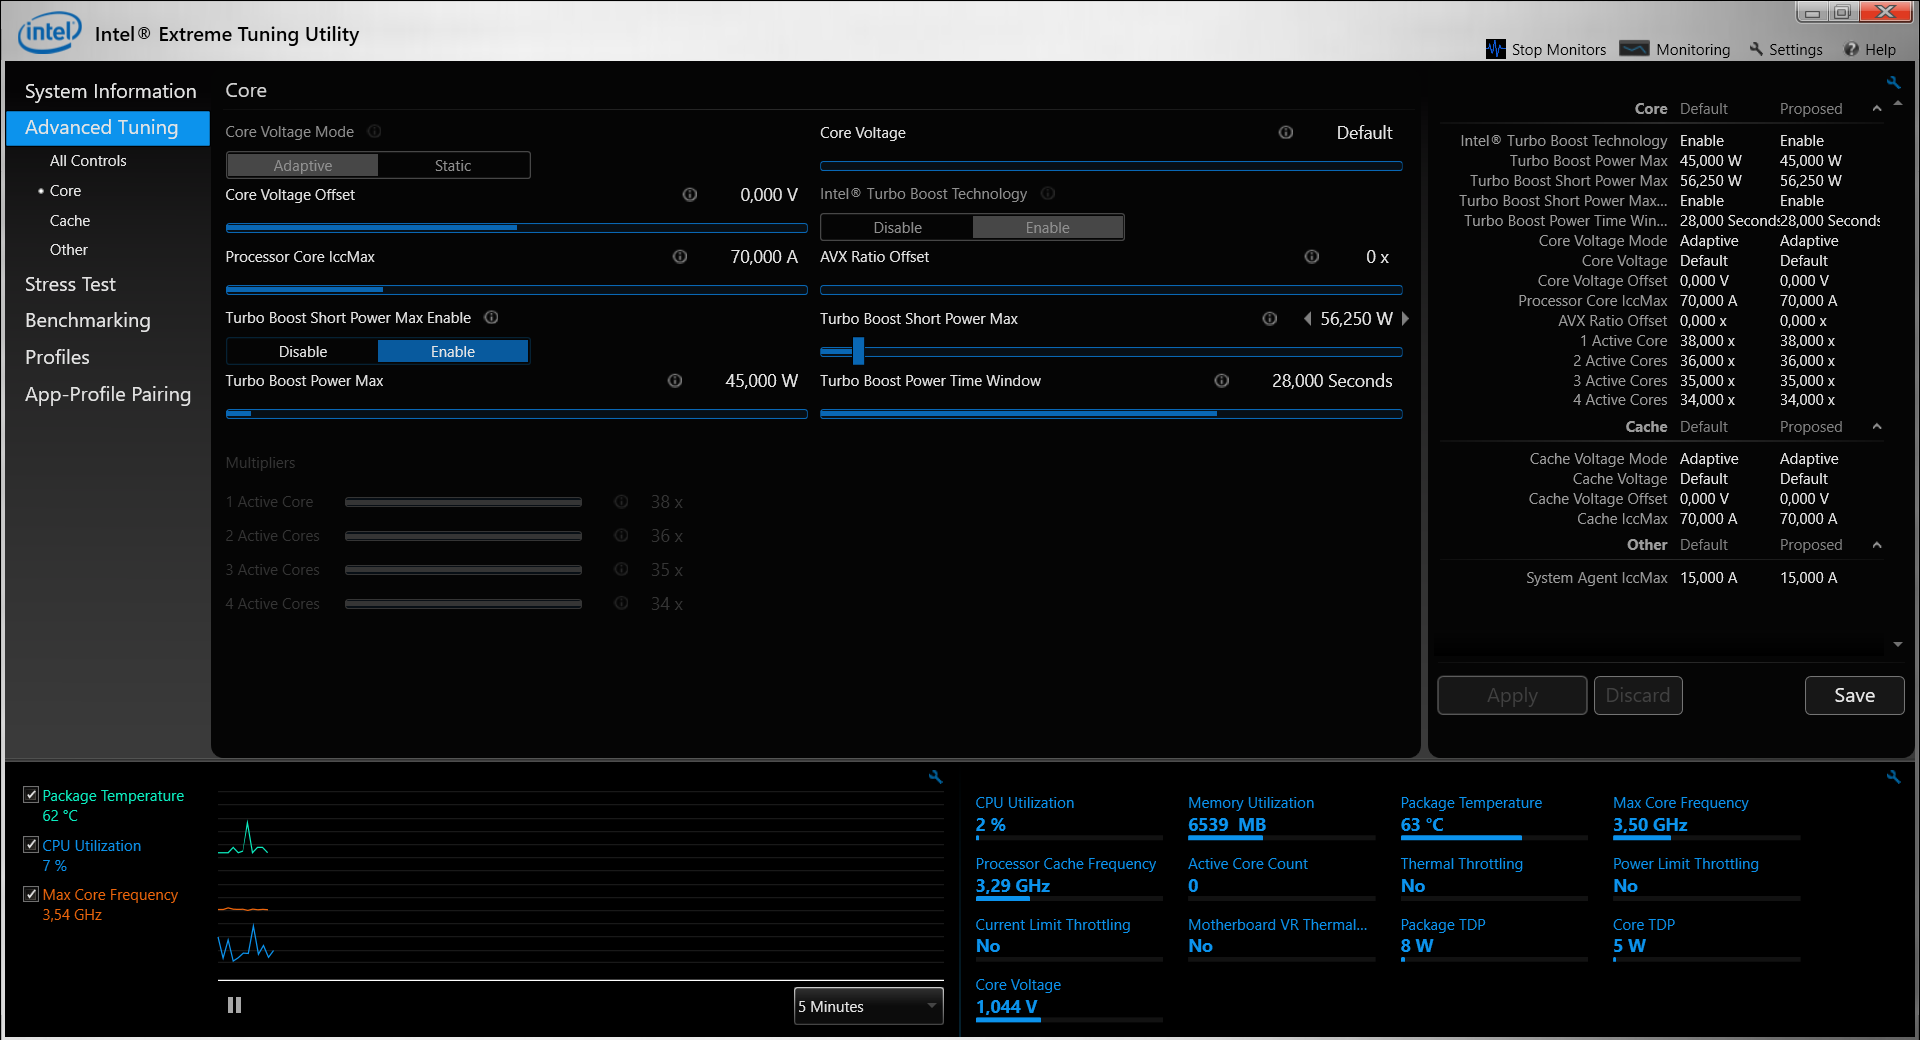This screenshot has width=1920, height=1040.
Task: Uncheck CPU Utilization graph checkbox
Action: [x=31, y=845]
